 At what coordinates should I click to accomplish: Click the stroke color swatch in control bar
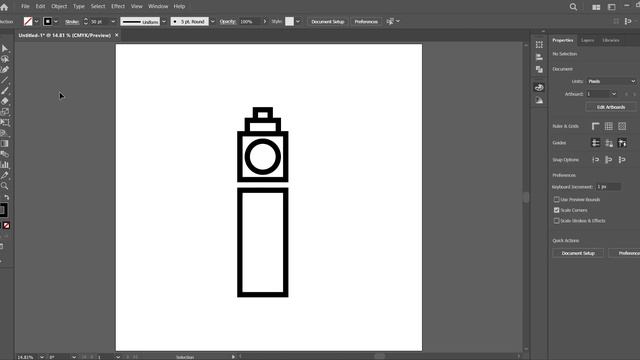pos(48,21)
